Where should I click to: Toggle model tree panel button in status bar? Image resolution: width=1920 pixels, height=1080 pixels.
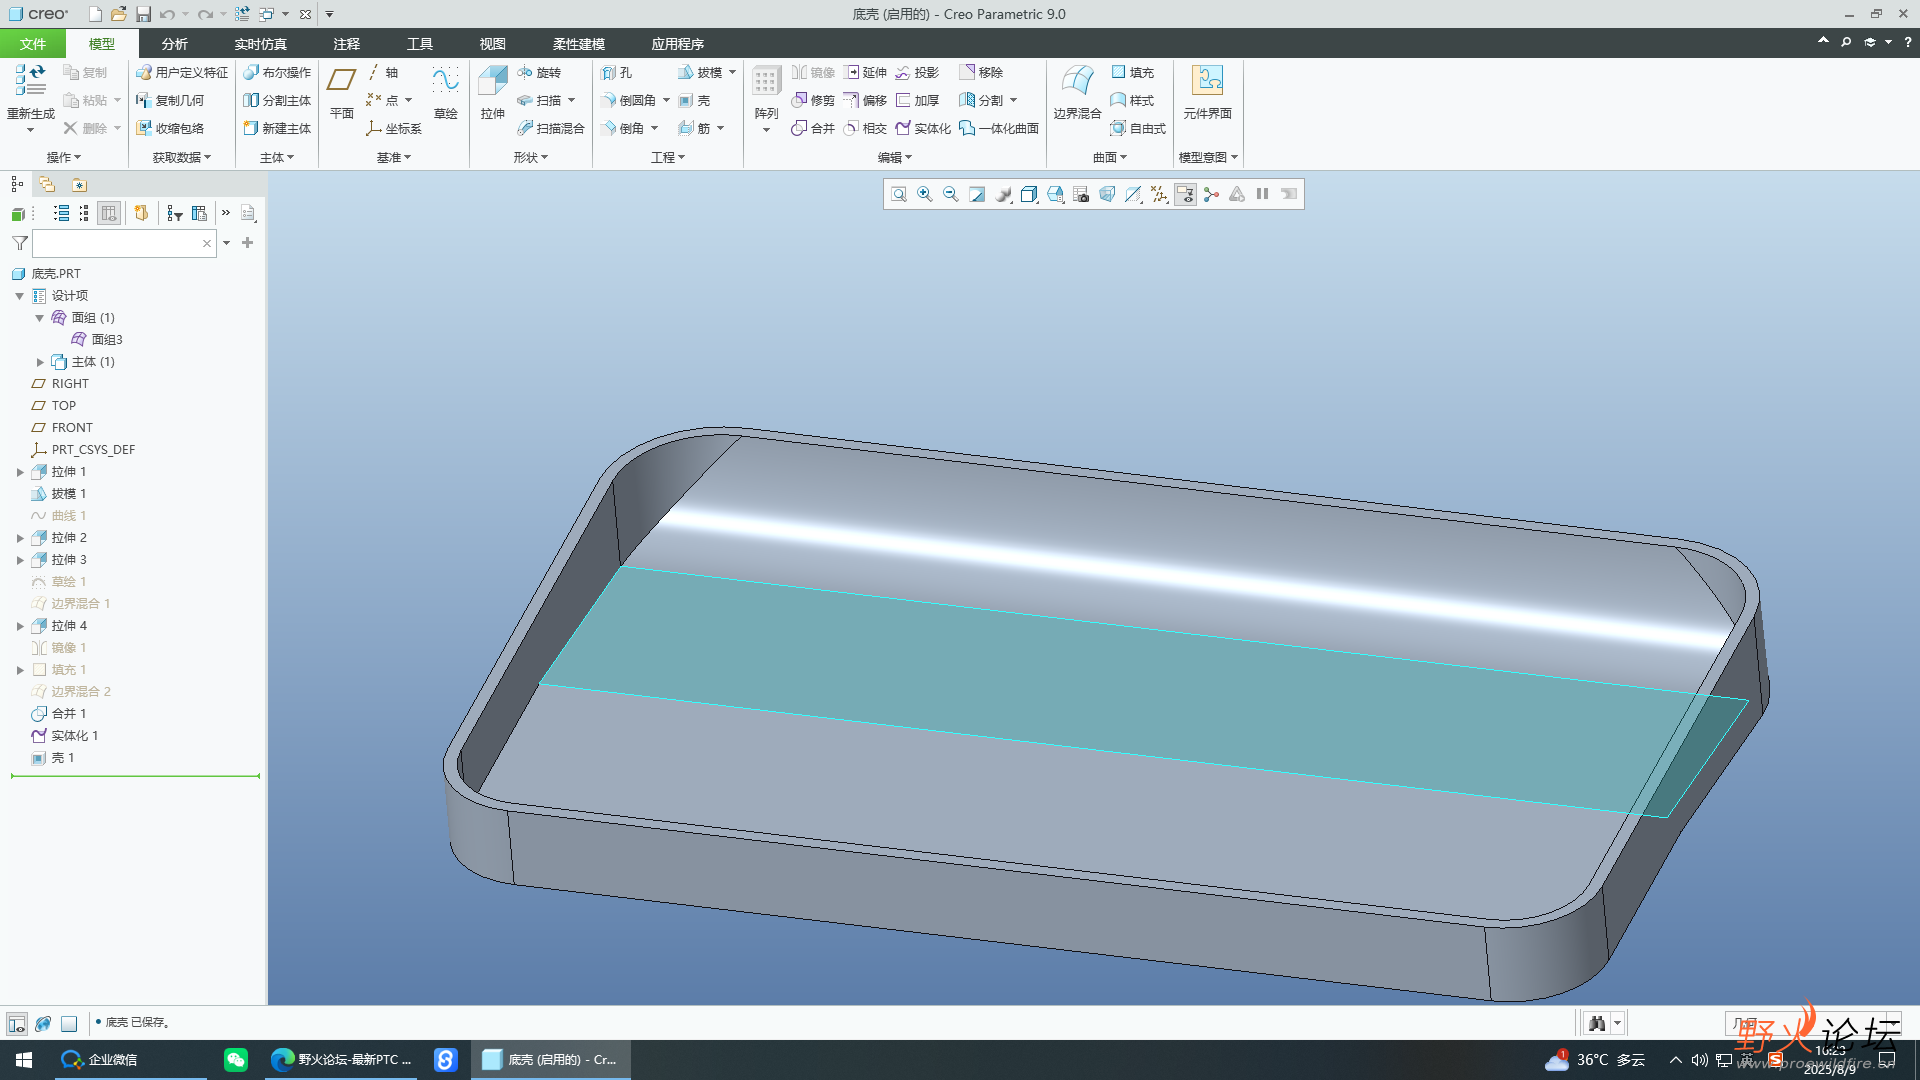point(17,1023)
